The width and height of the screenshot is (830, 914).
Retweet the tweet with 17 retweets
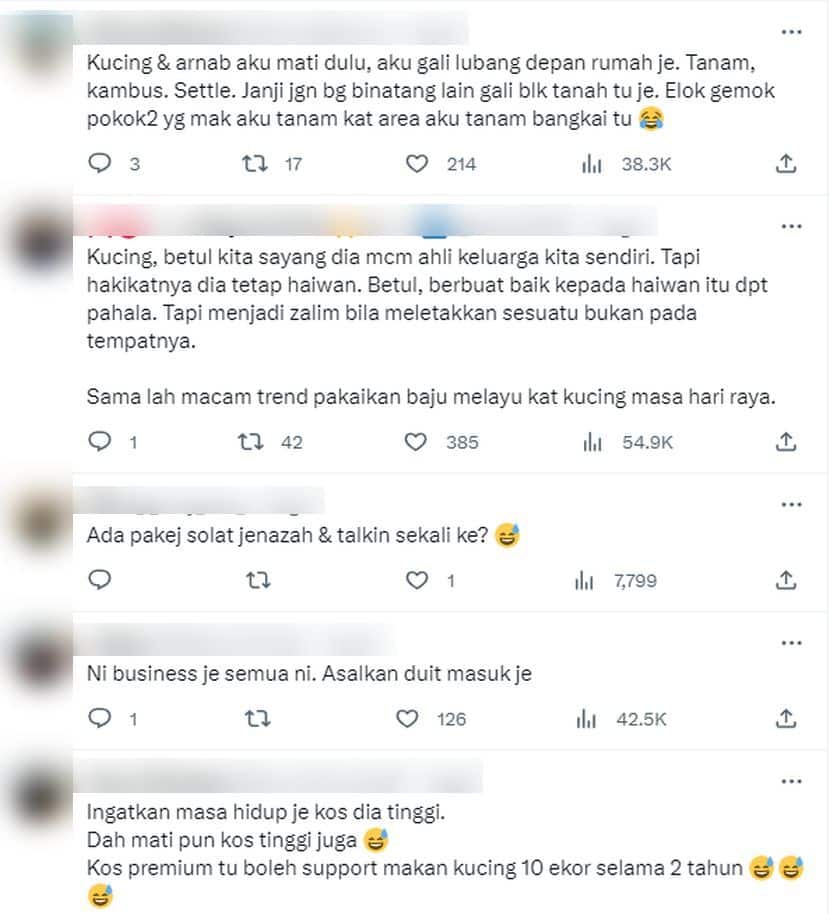coord(255,164)
